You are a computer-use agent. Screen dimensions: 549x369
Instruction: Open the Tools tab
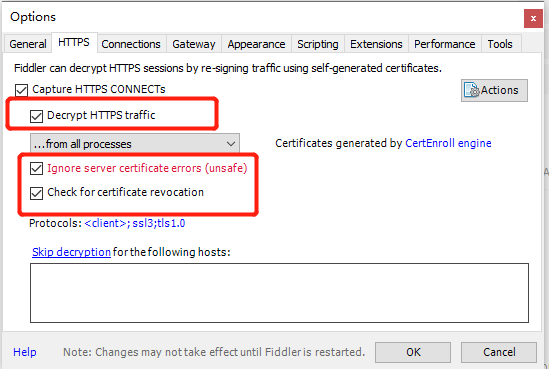tap(500, 44)
